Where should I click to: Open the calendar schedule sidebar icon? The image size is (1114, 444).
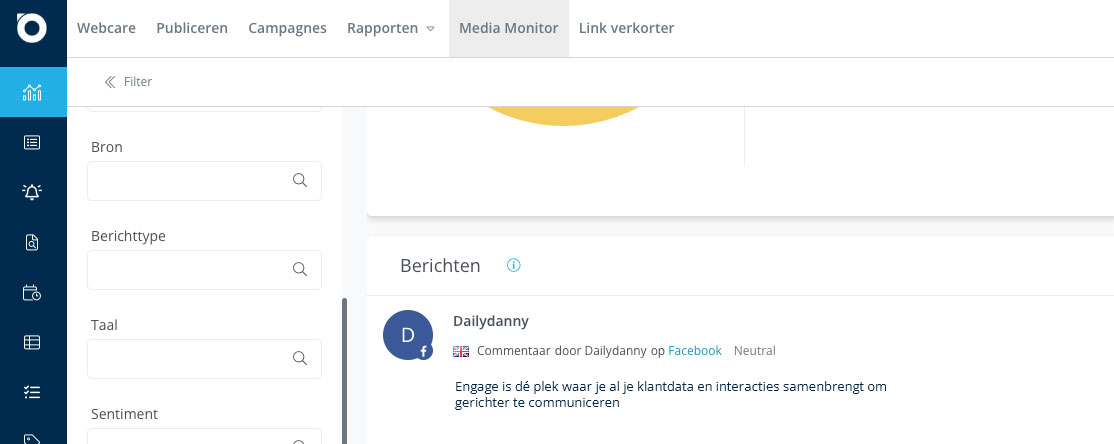(32, 293)
